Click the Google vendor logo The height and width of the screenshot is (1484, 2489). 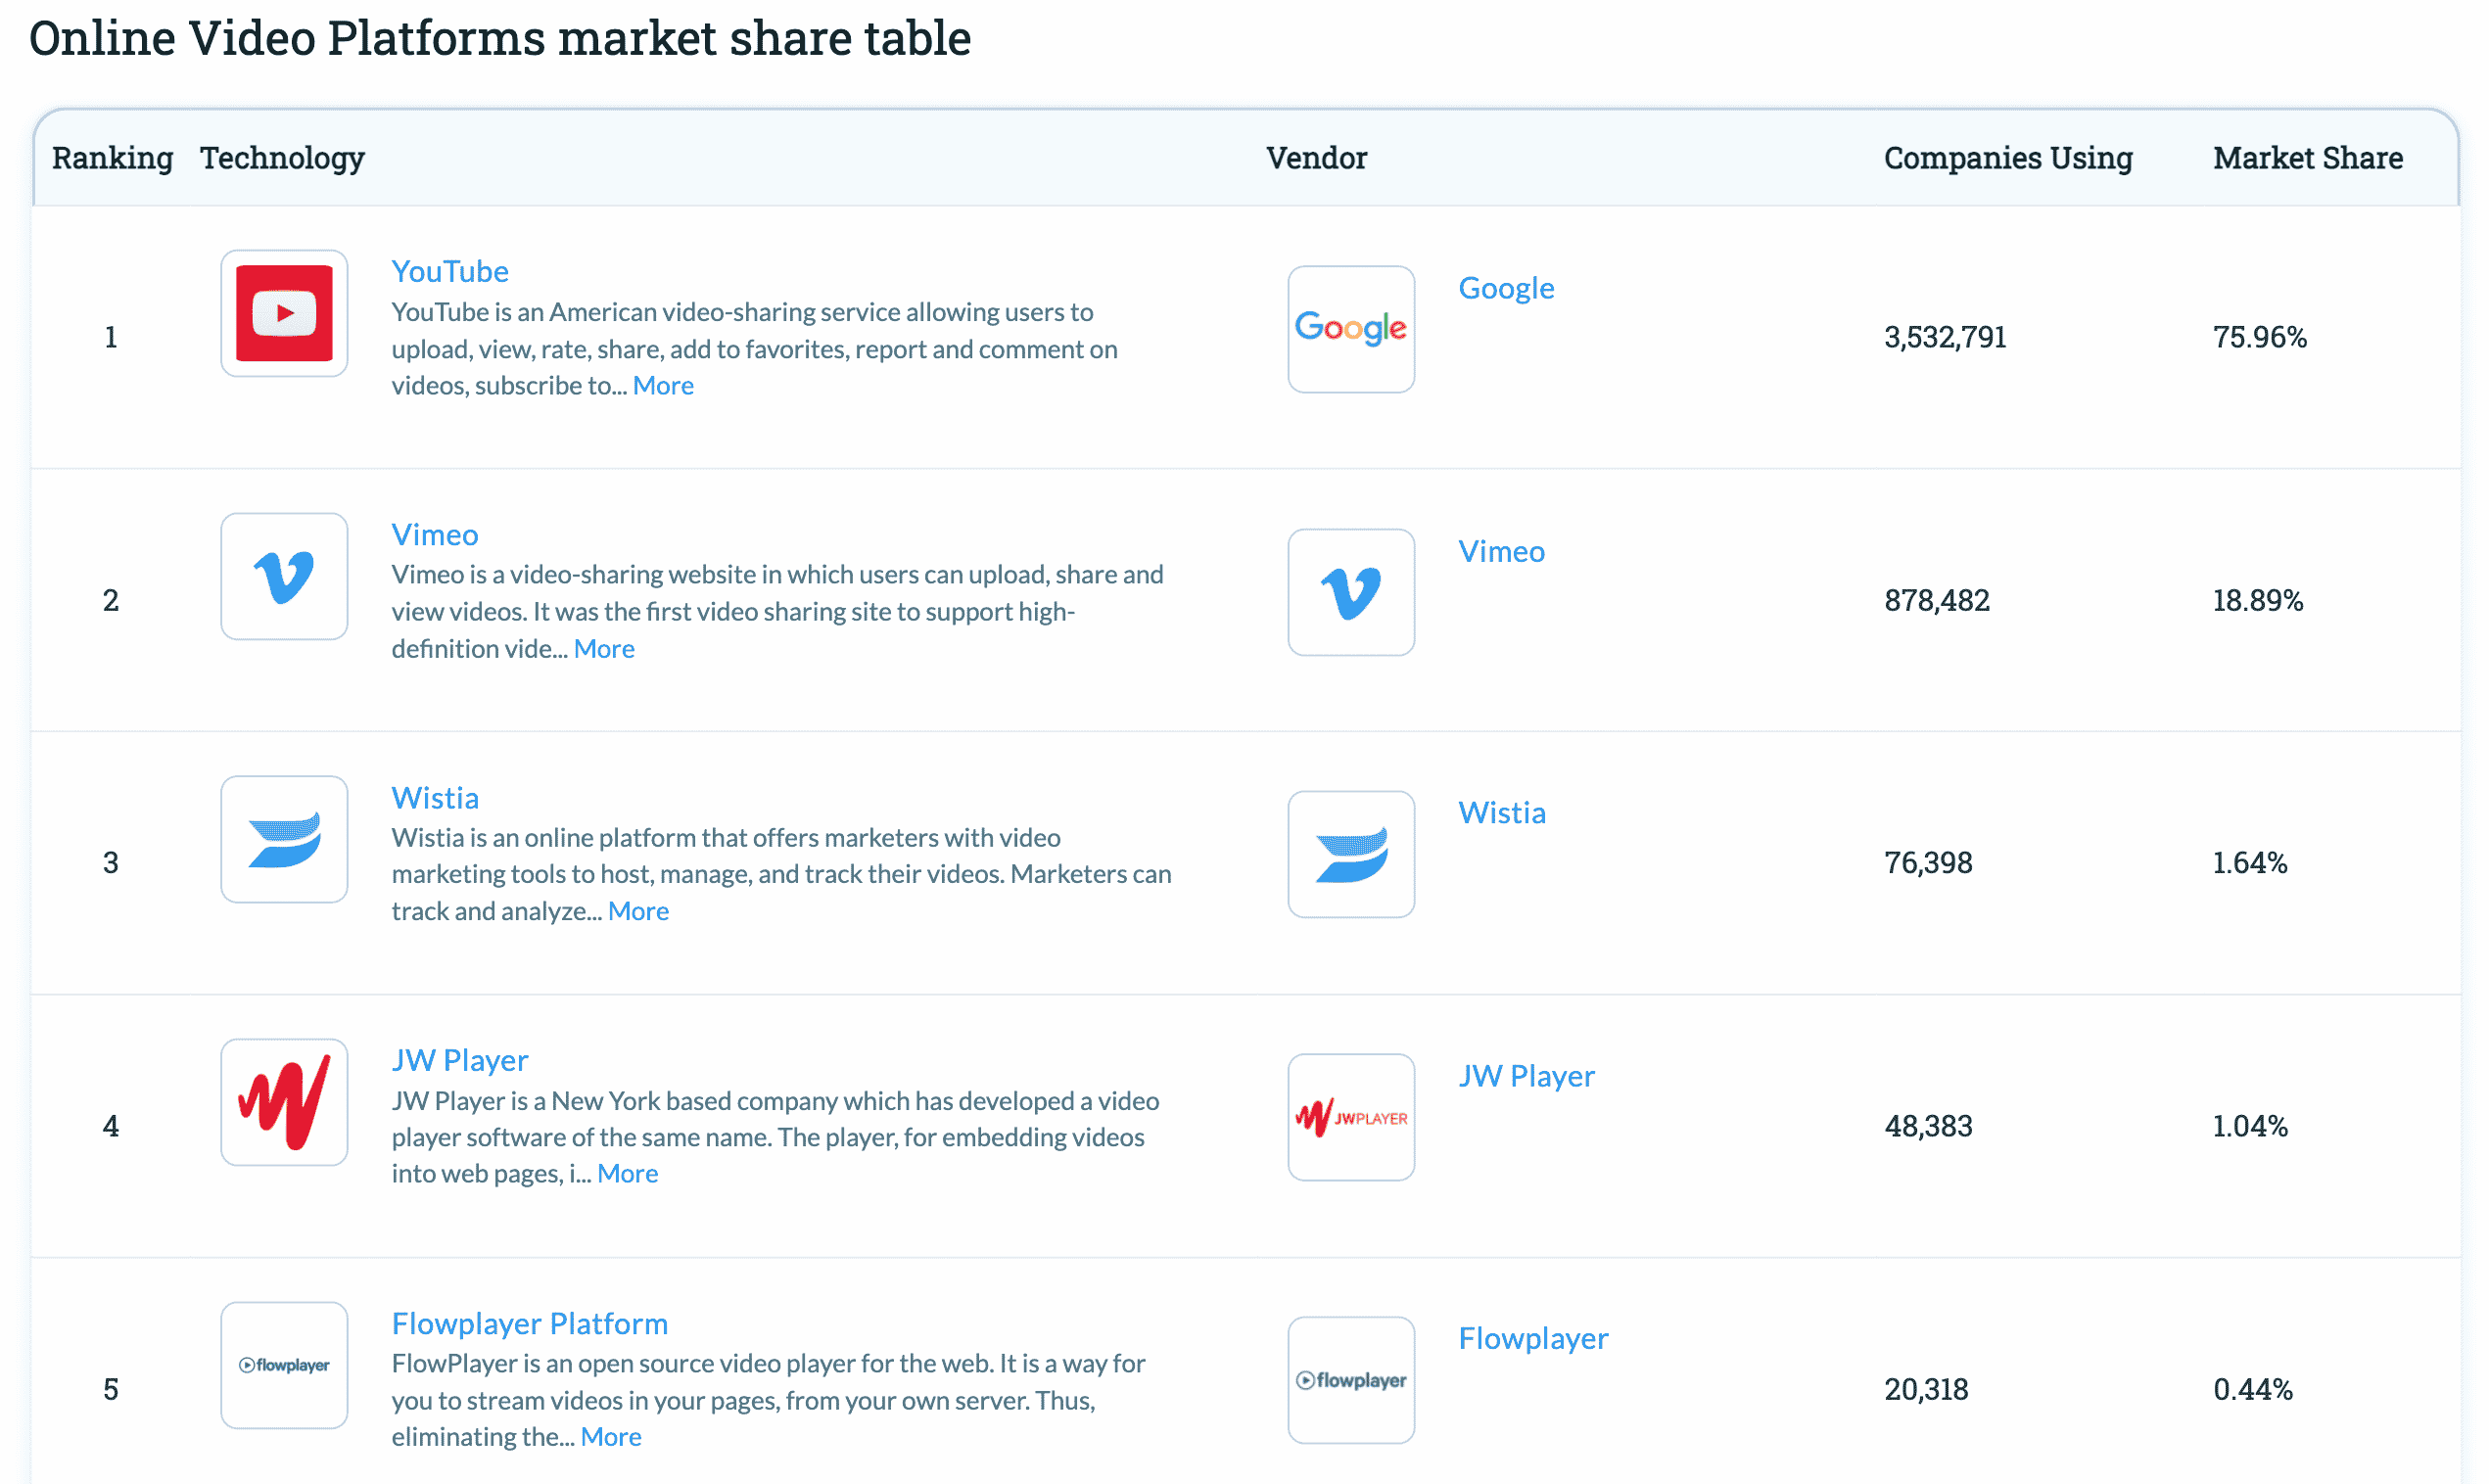[x=1350, y=329]
